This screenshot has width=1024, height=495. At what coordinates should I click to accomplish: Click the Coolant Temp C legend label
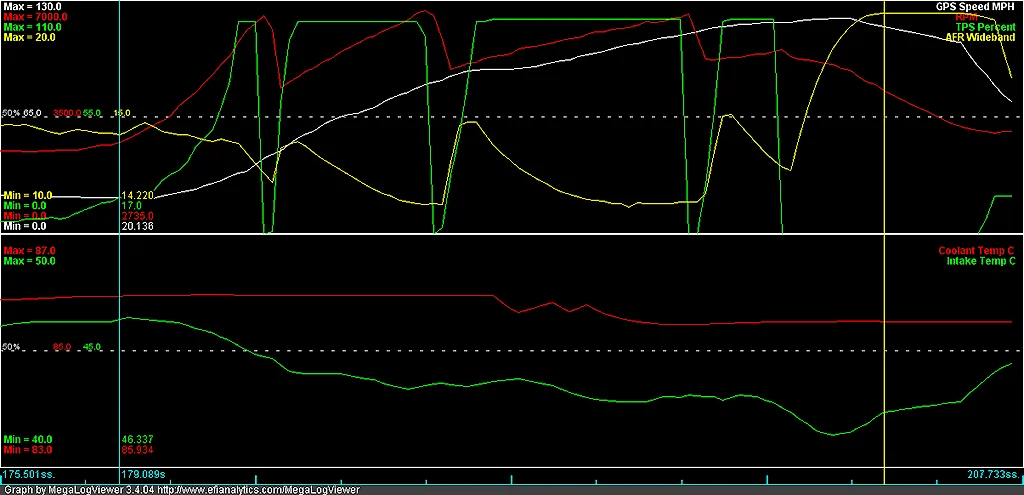coord(977,251)
